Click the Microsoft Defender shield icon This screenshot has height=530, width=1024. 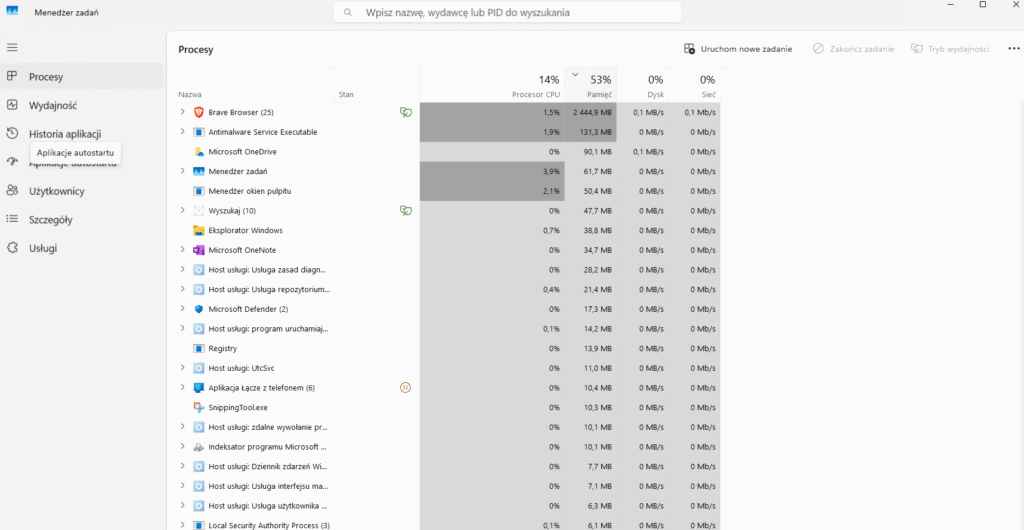tap(199, 309)
